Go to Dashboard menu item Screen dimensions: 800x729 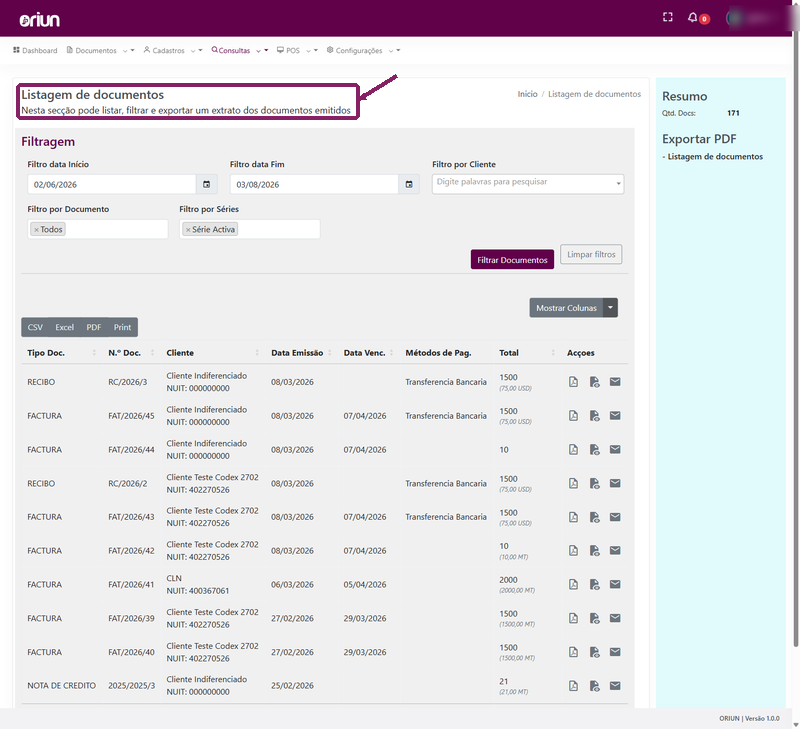coord(35,50)
